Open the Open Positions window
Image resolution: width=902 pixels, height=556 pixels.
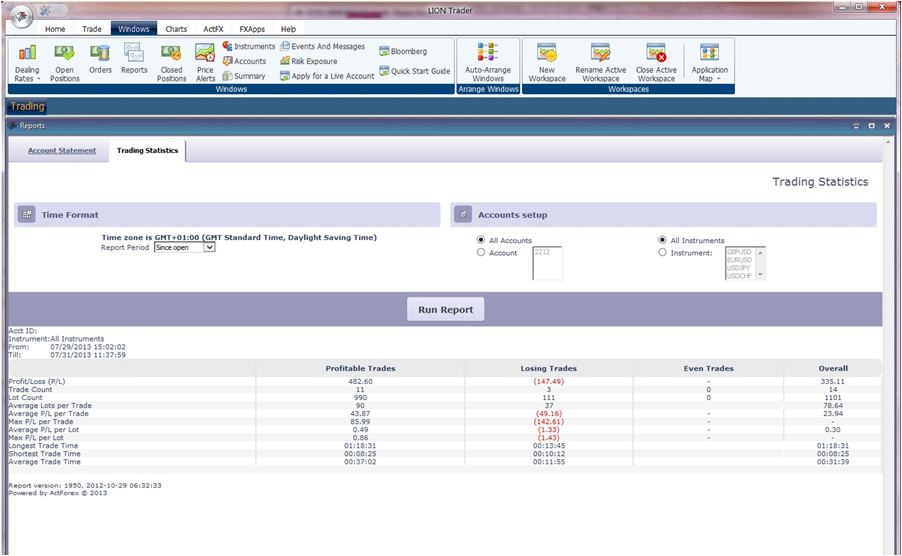(x=64, y=63)
